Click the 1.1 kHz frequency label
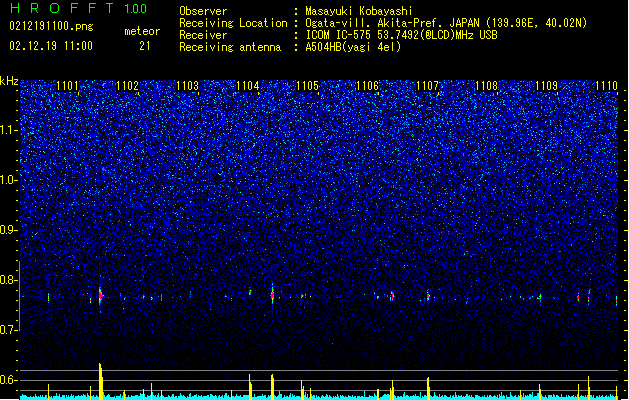629x400 pixels. [x=9, y=130]
